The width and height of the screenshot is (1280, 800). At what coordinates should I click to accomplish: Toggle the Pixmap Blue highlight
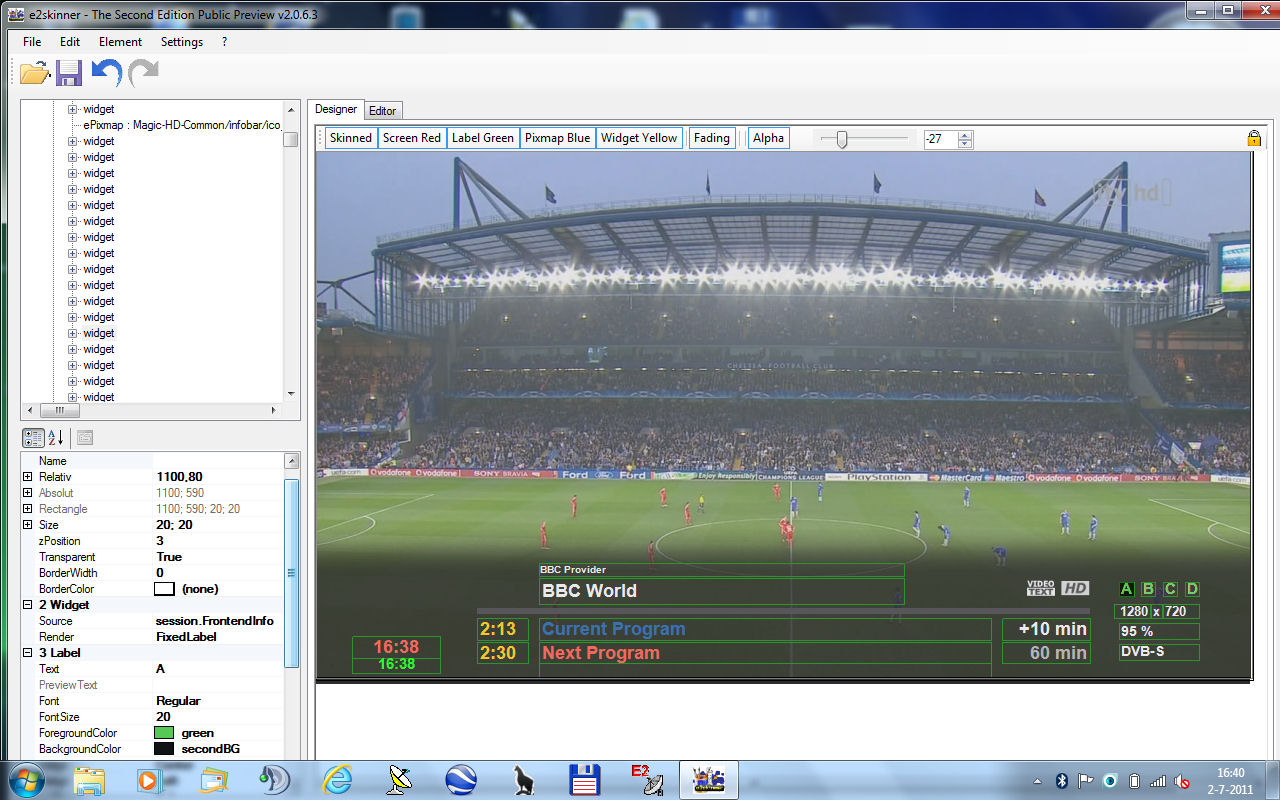[558, 138]
